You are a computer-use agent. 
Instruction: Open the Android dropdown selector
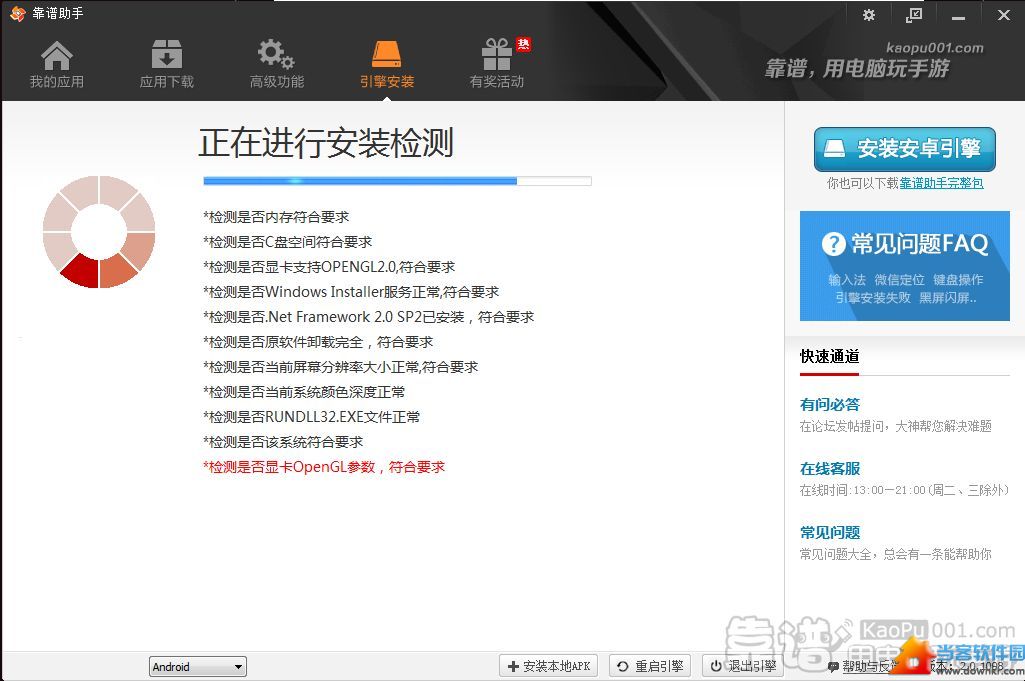198,667
